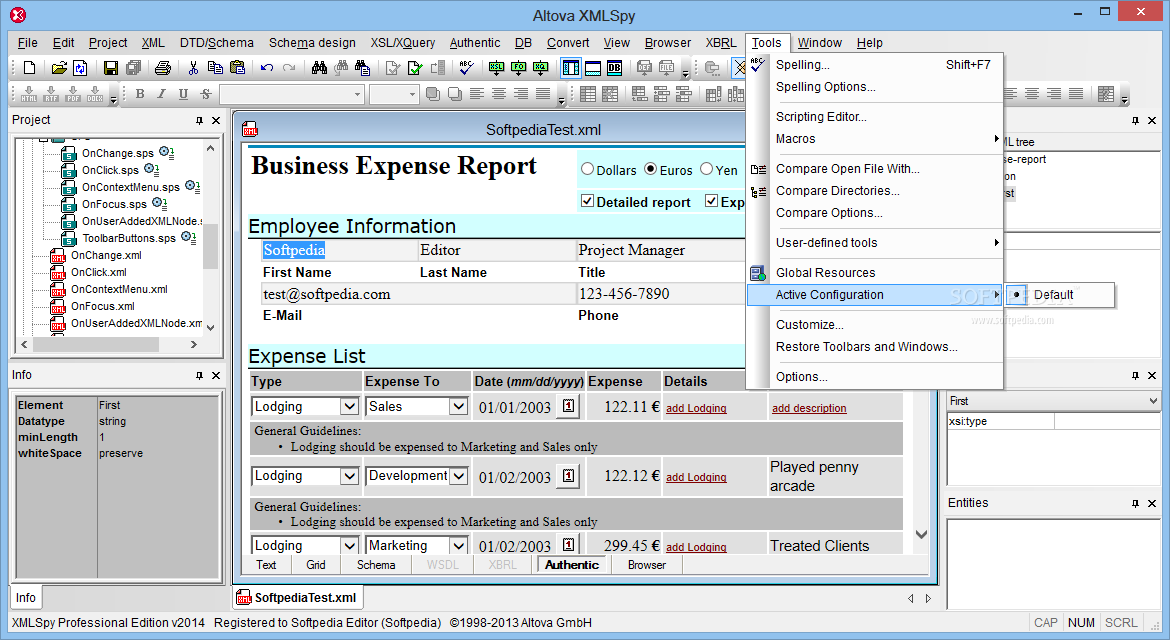The width and height of the screenshot is (1170, 640).
Task: Select Default active configuration
Action: click(1060, 295)
